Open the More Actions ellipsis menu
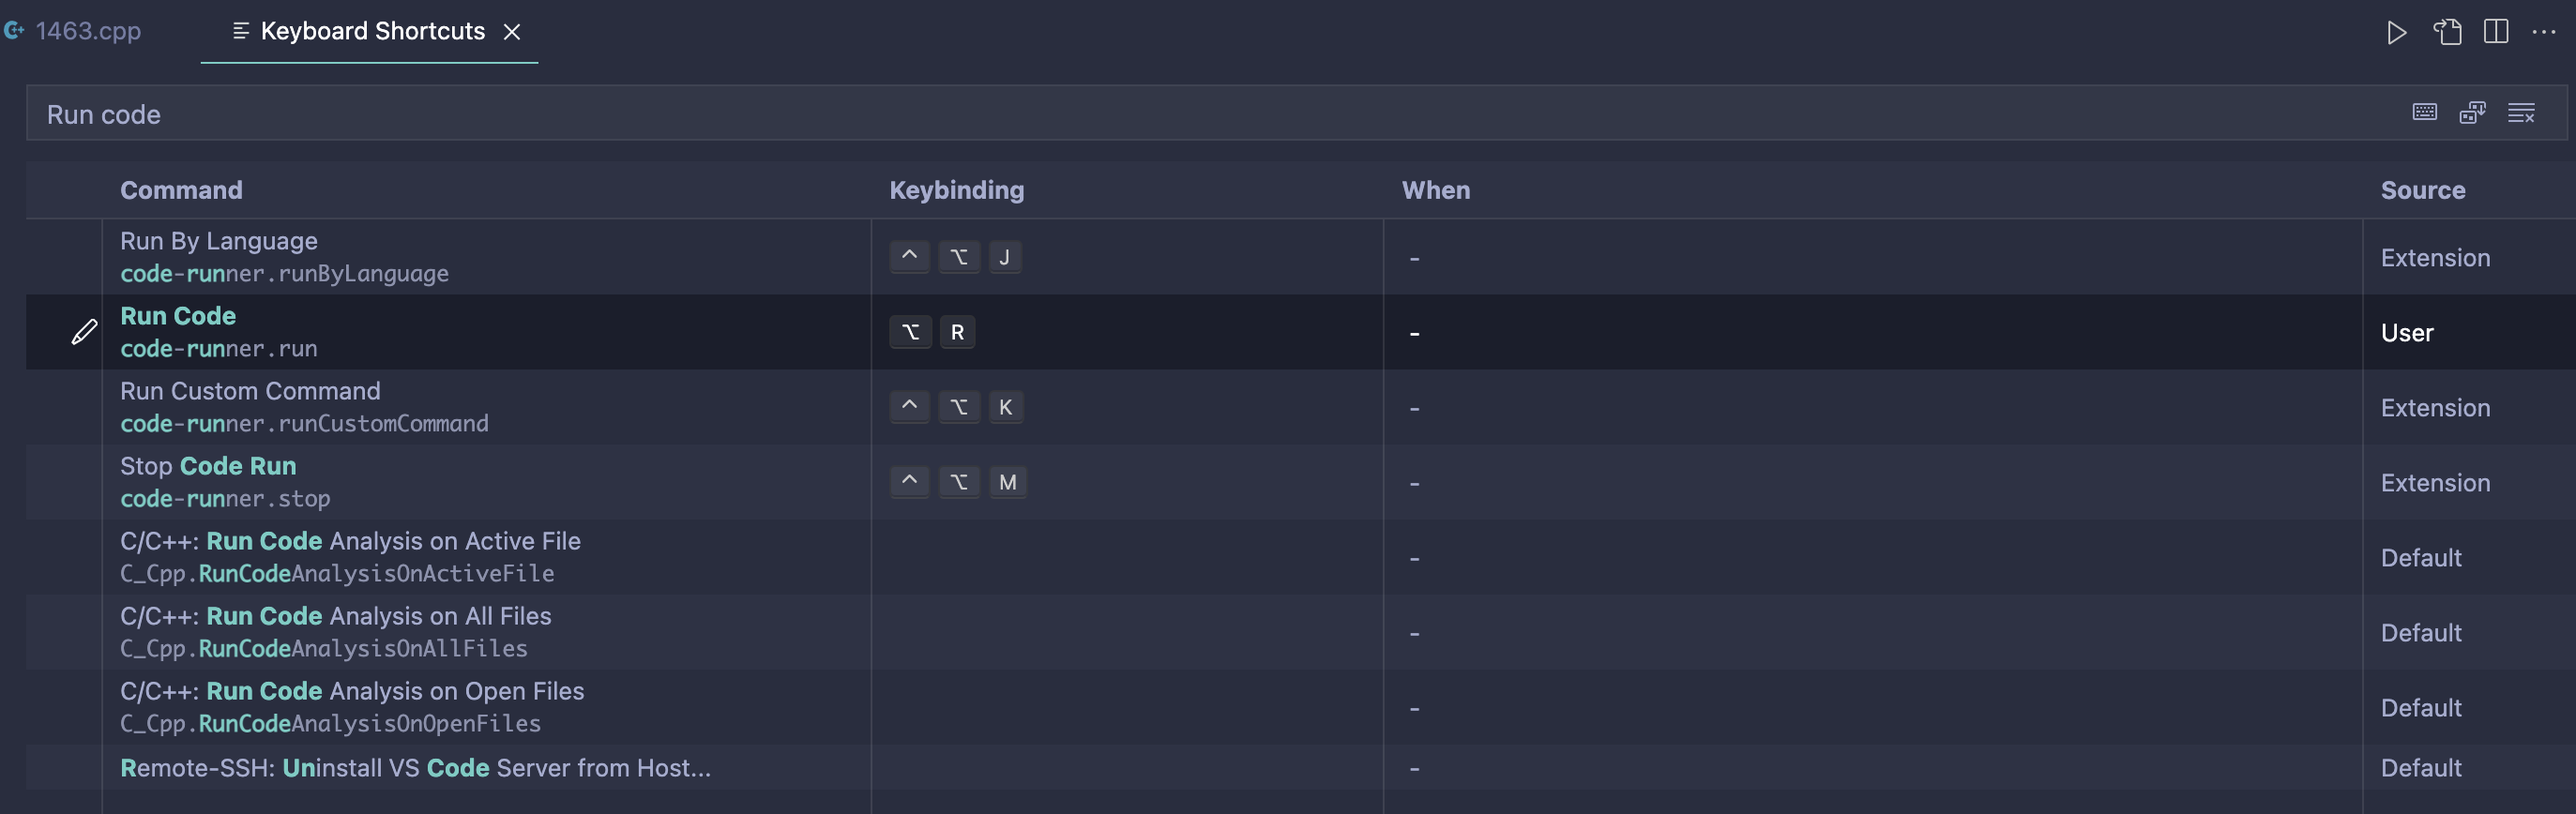Image resolution: width=2576 pixels, height=814 pixels. pos(2543,32)
